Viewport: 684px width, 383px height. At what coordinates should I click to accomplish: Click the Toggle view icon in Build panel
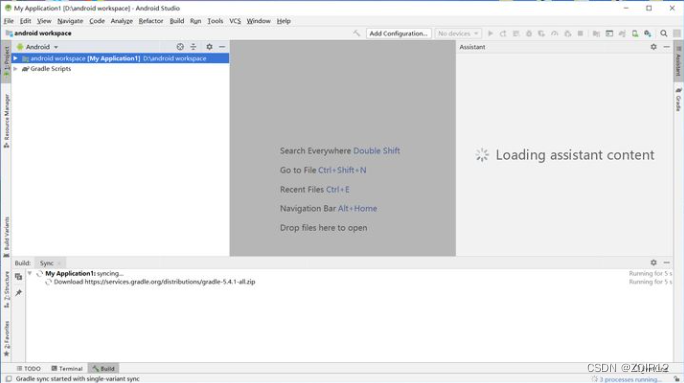tap(18, 277)
